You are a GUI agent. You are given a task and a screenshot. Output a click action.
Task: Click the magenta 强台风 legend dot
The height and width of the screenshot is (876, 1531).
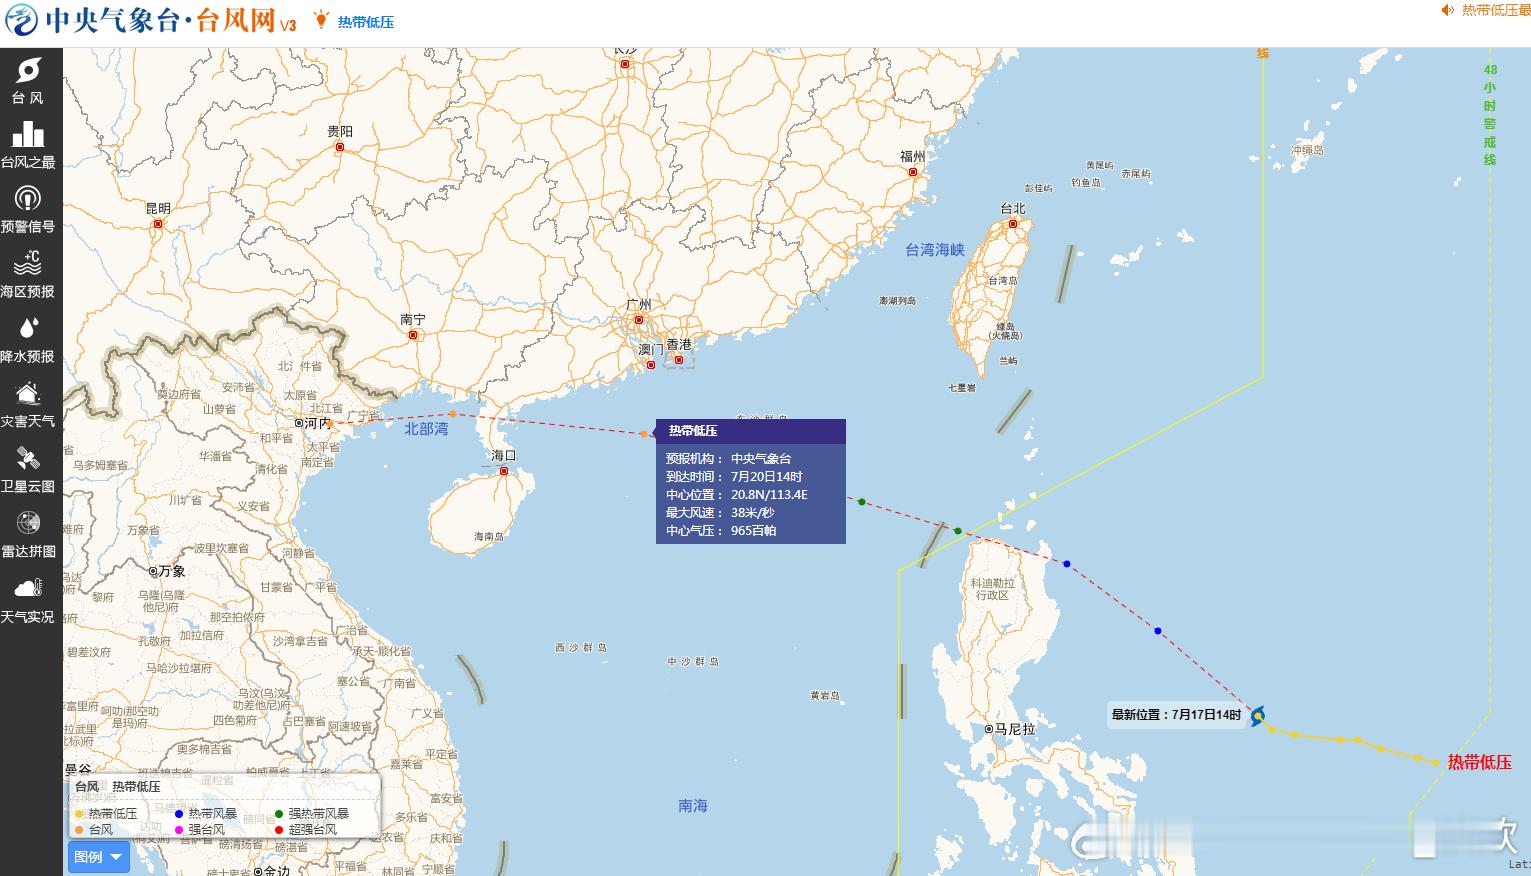pyautogui.click(x=180, y=829)
